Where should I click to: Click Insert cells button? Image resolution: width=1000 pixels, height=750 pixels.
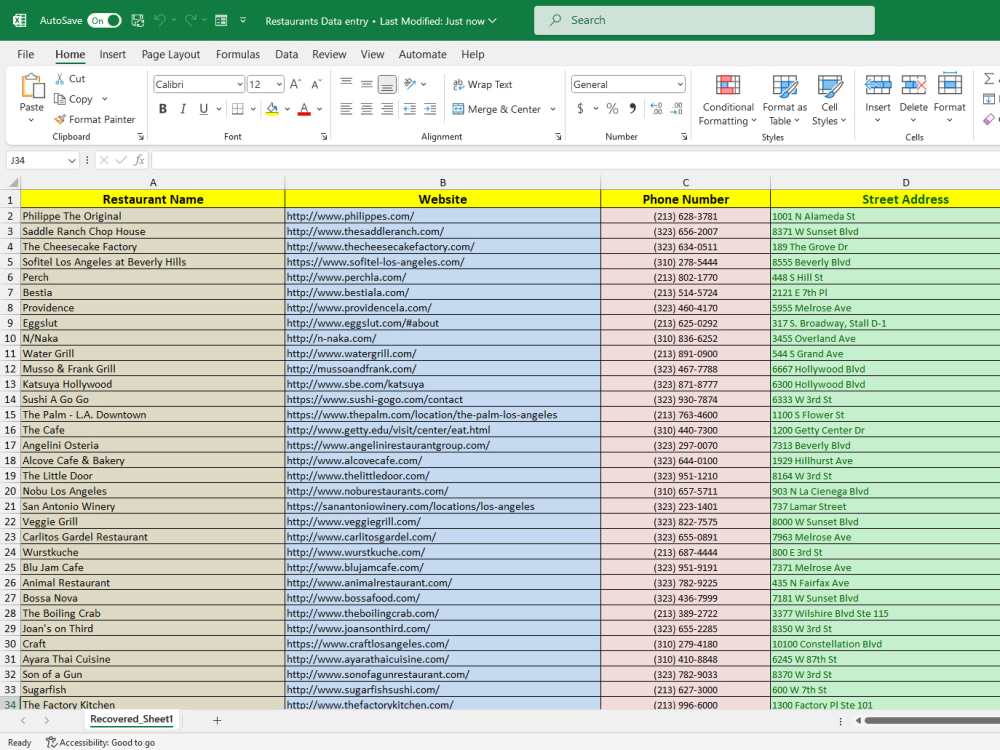[878, 99]
